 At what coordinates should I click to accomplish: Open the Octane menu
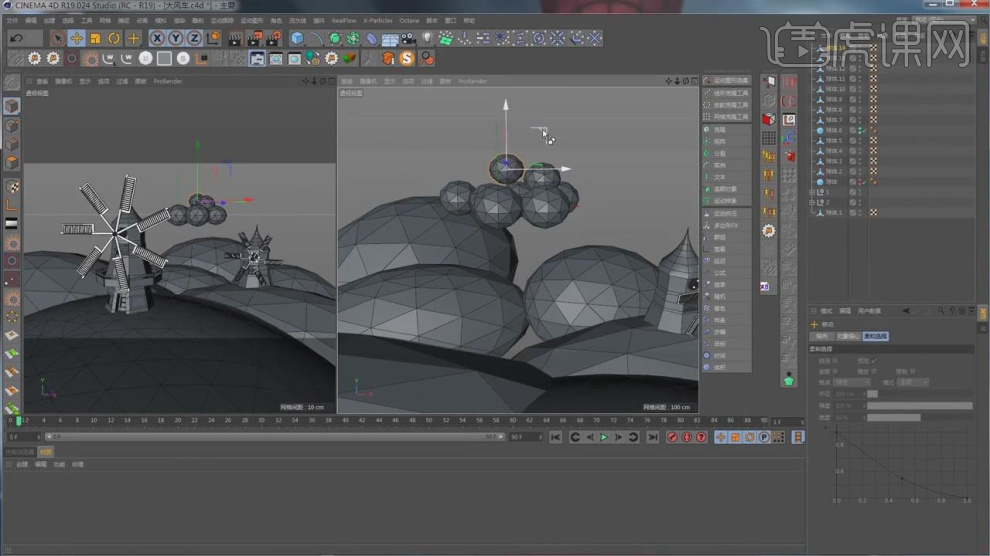(409, 20)
